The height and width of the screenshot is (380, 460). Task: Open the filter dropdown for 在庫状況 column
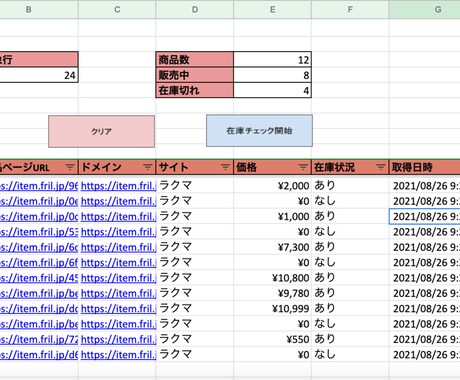(x=380, y=167)
